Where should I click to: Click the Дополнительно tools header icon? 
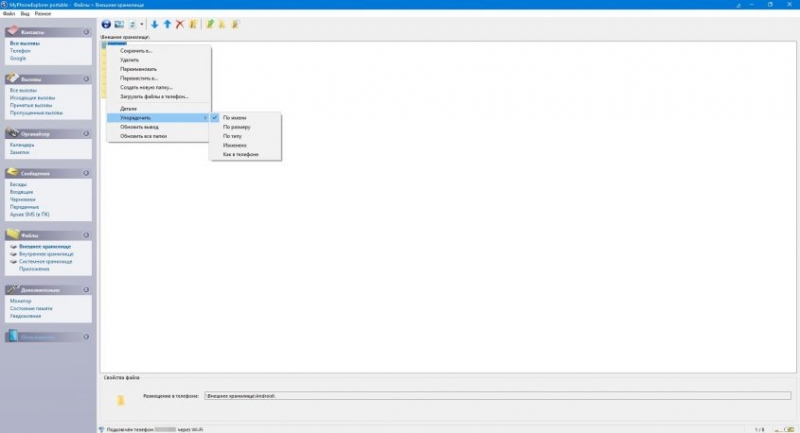pos(13,289)
